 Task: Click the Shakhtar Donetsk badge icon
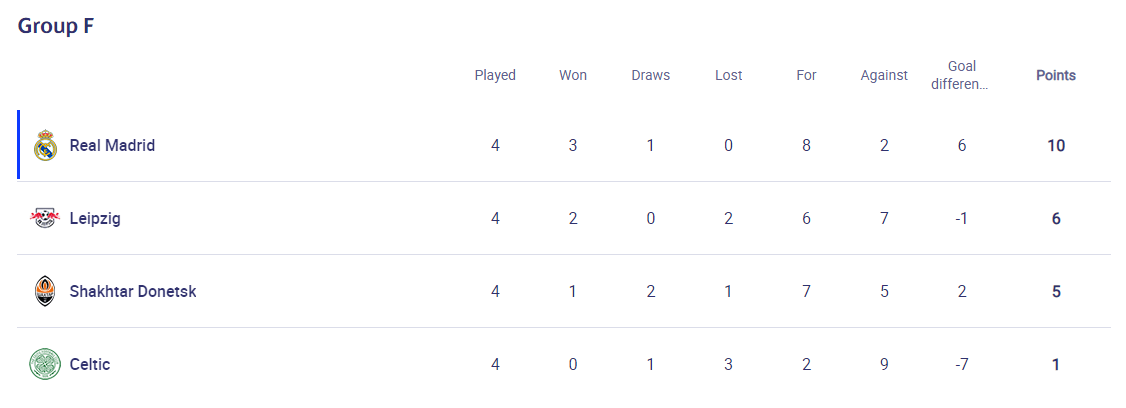[x=45, y=291]
